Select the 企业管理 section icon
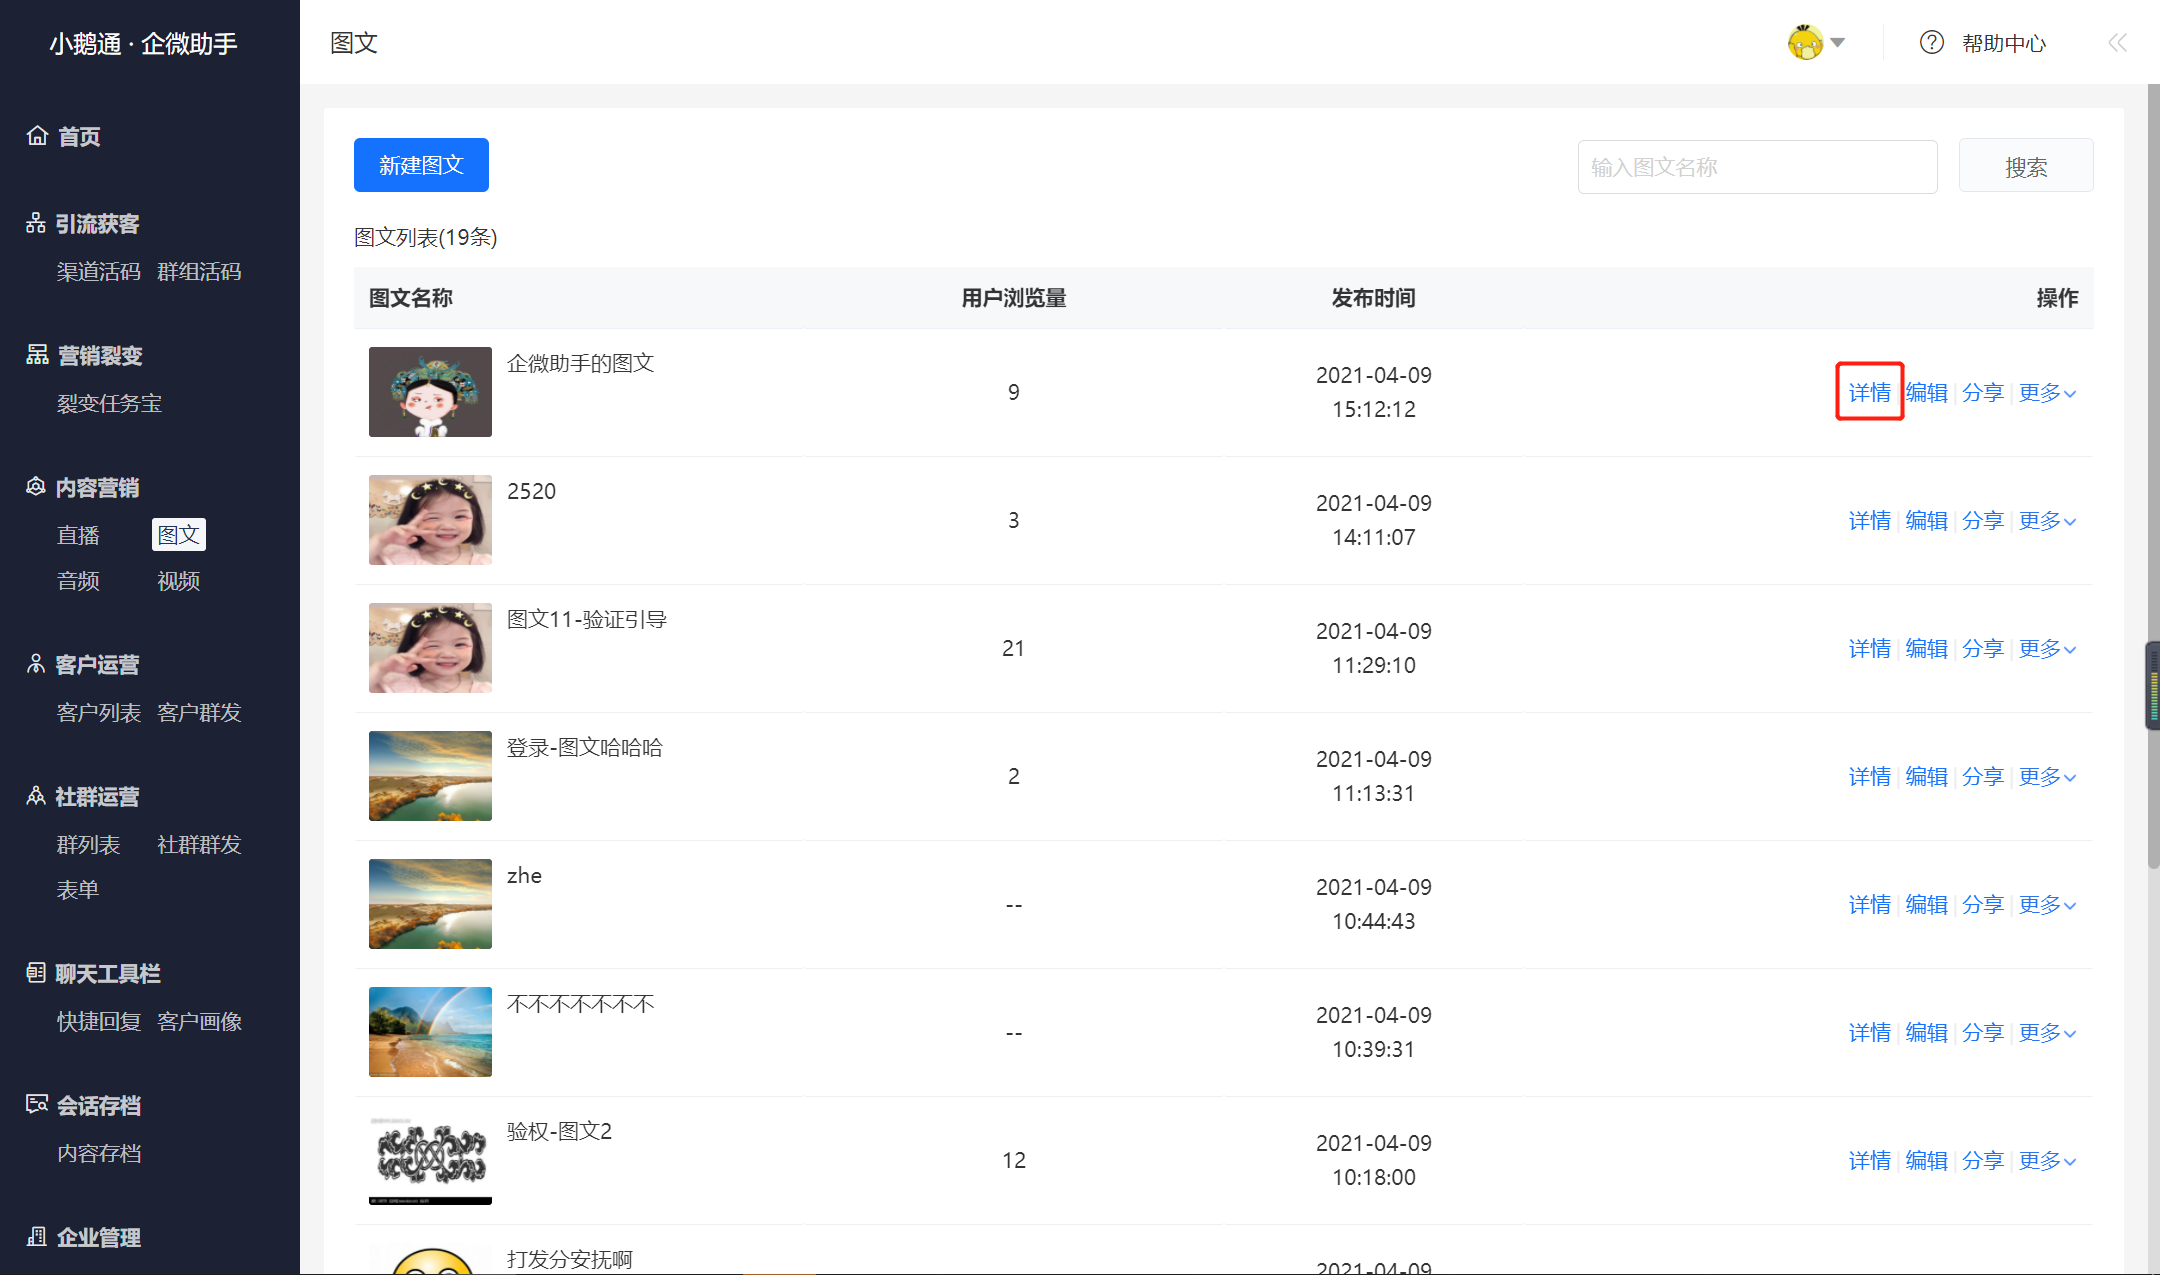The width and height of the screenshot is (2160, 1275). click(x=37, y=1237)
